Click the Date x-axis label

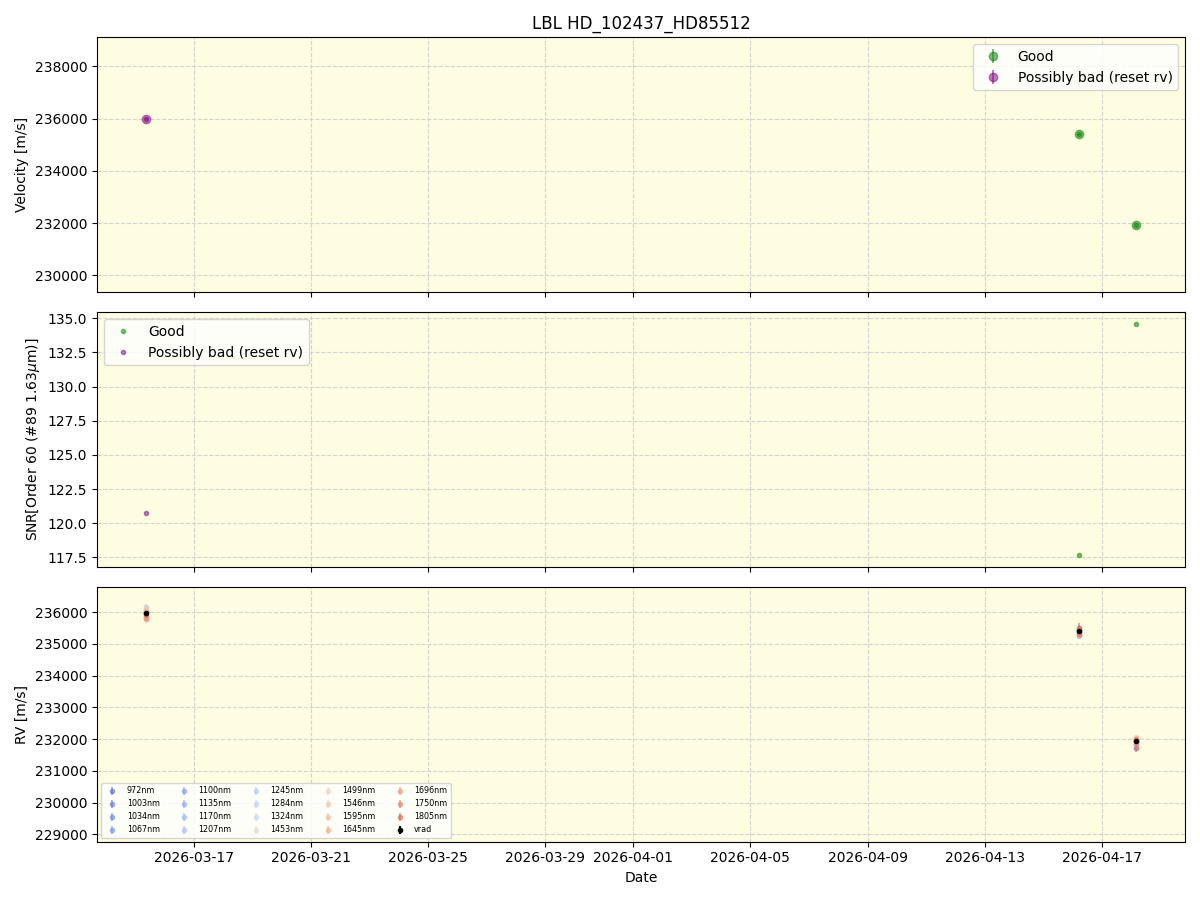641,877
